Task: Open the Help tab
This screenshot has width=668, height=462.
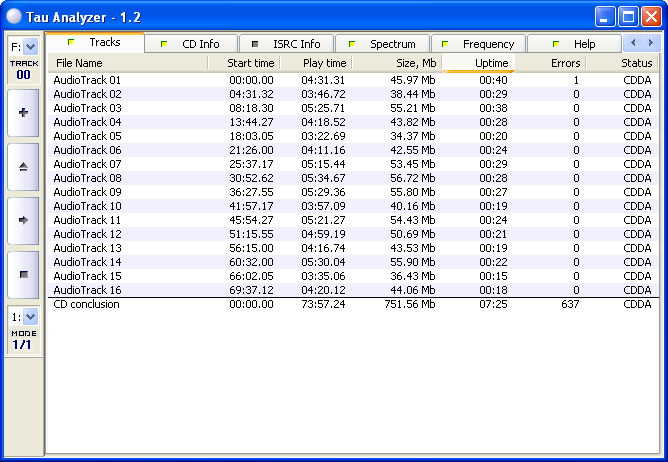Action: (x=575, y=44)
